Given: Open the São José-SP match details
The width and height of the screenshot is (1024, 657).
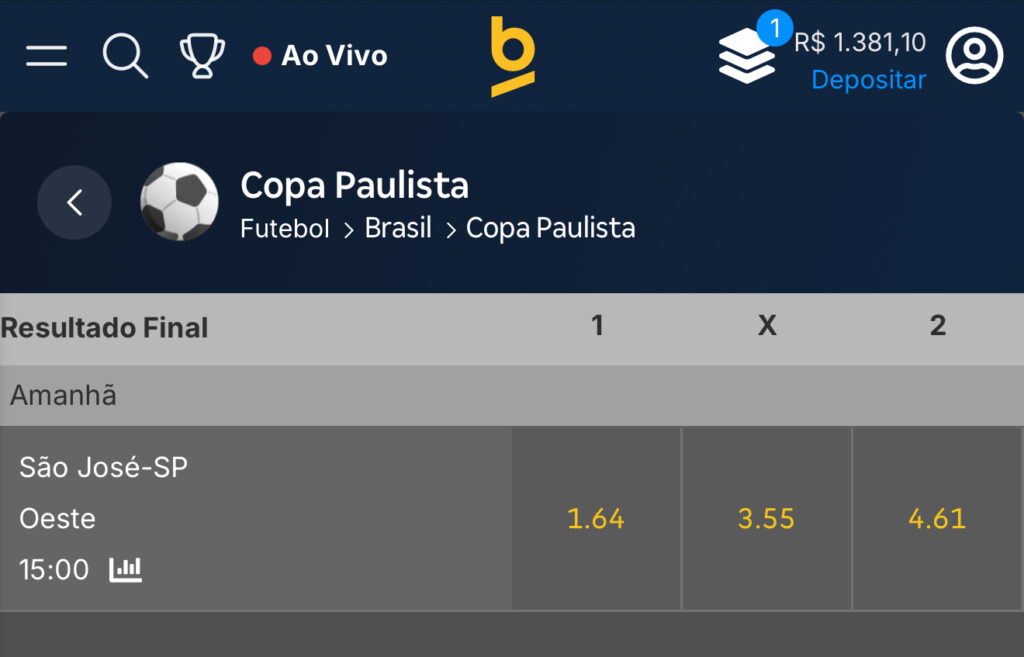Looking at the screenshot, I should pyautogui.click(x=104, y=467).
